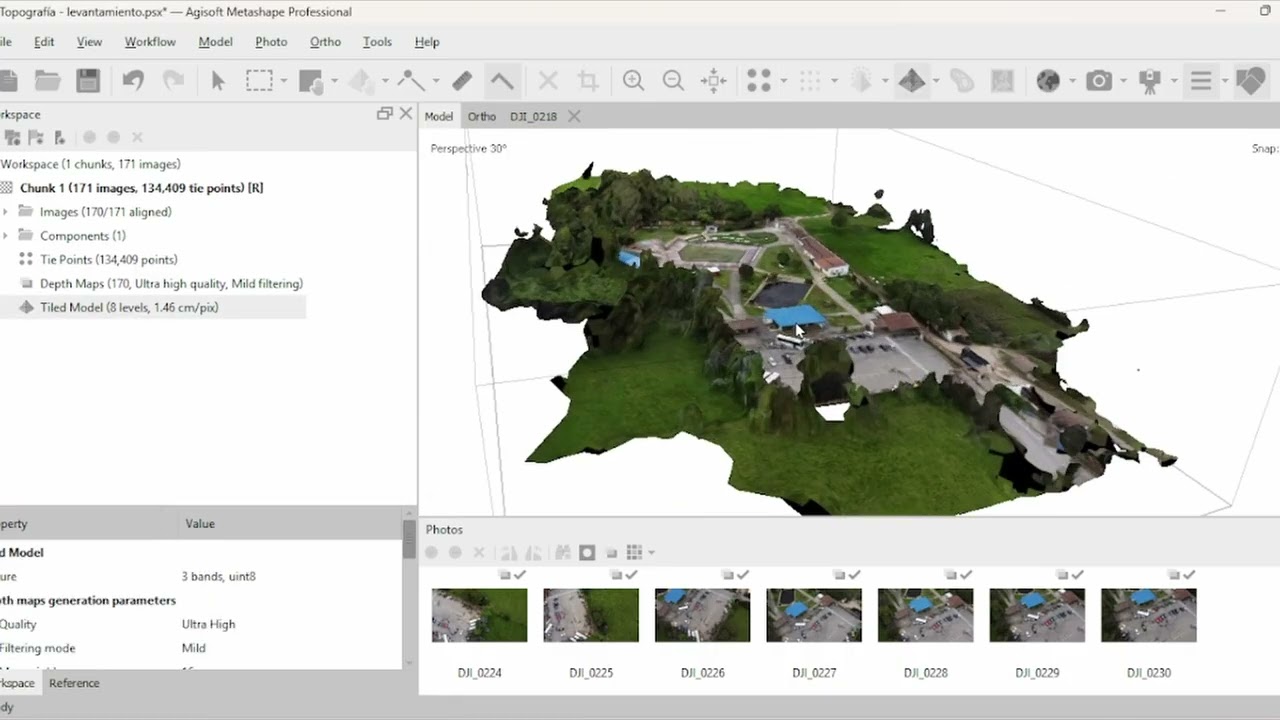The width and height of the screenshot is (1280, 720).
Task: Click the list layout icon in toolbar
Action: click(1201, 81)
